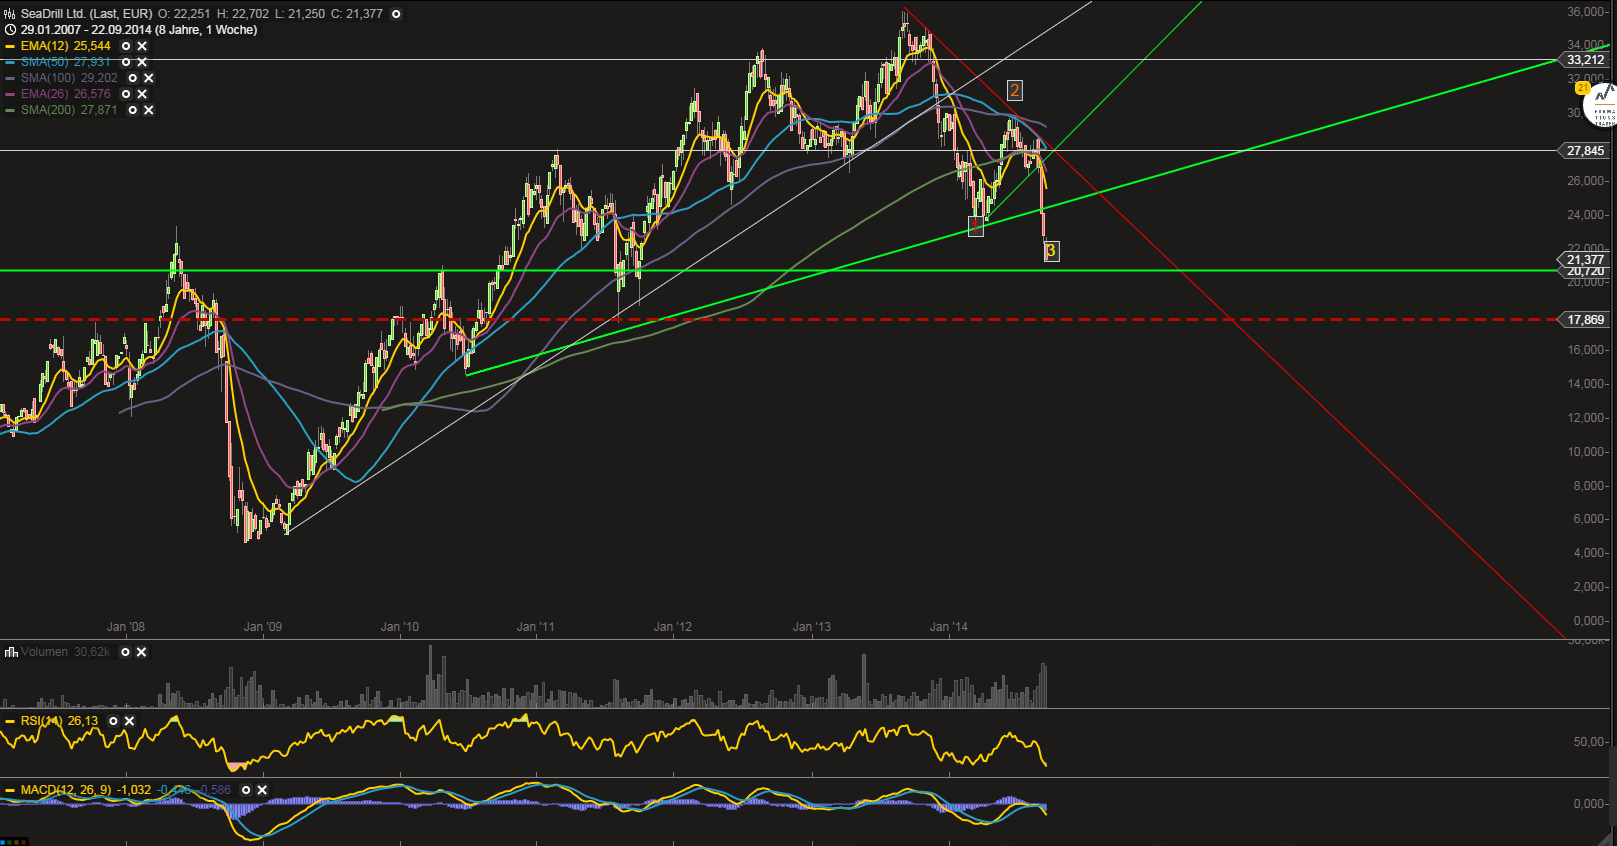1617x846 pixels.
Task: Open the Volumen indicator settings circle
Action: tap(125, 652)
